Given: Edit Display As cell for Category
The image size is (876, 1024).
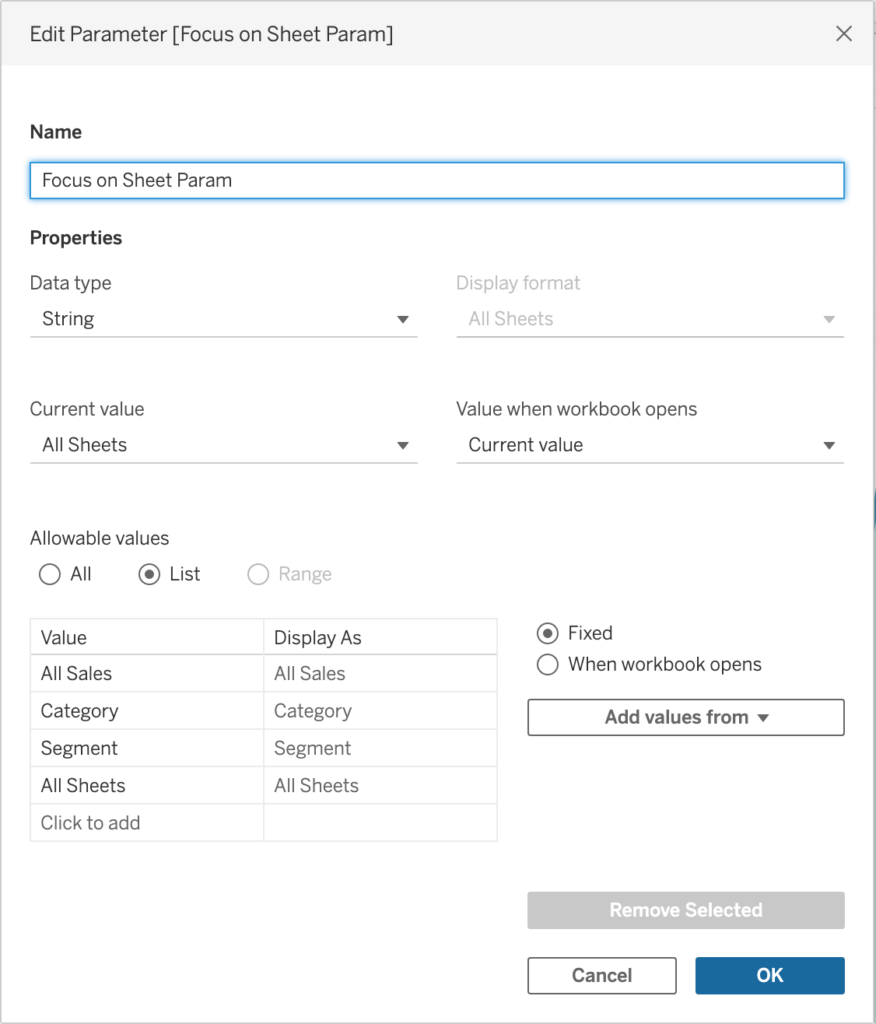Looking at the screenshot, I should pos(380,712).
